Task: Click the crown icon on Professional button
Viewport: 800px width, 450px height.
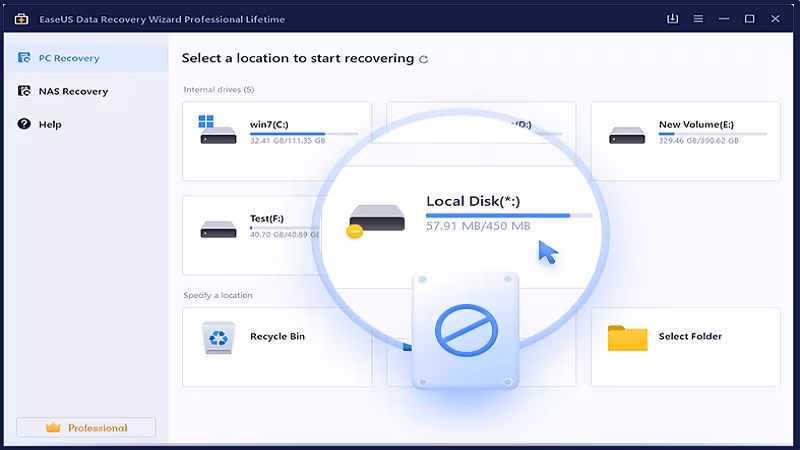Action: (53, 428)
